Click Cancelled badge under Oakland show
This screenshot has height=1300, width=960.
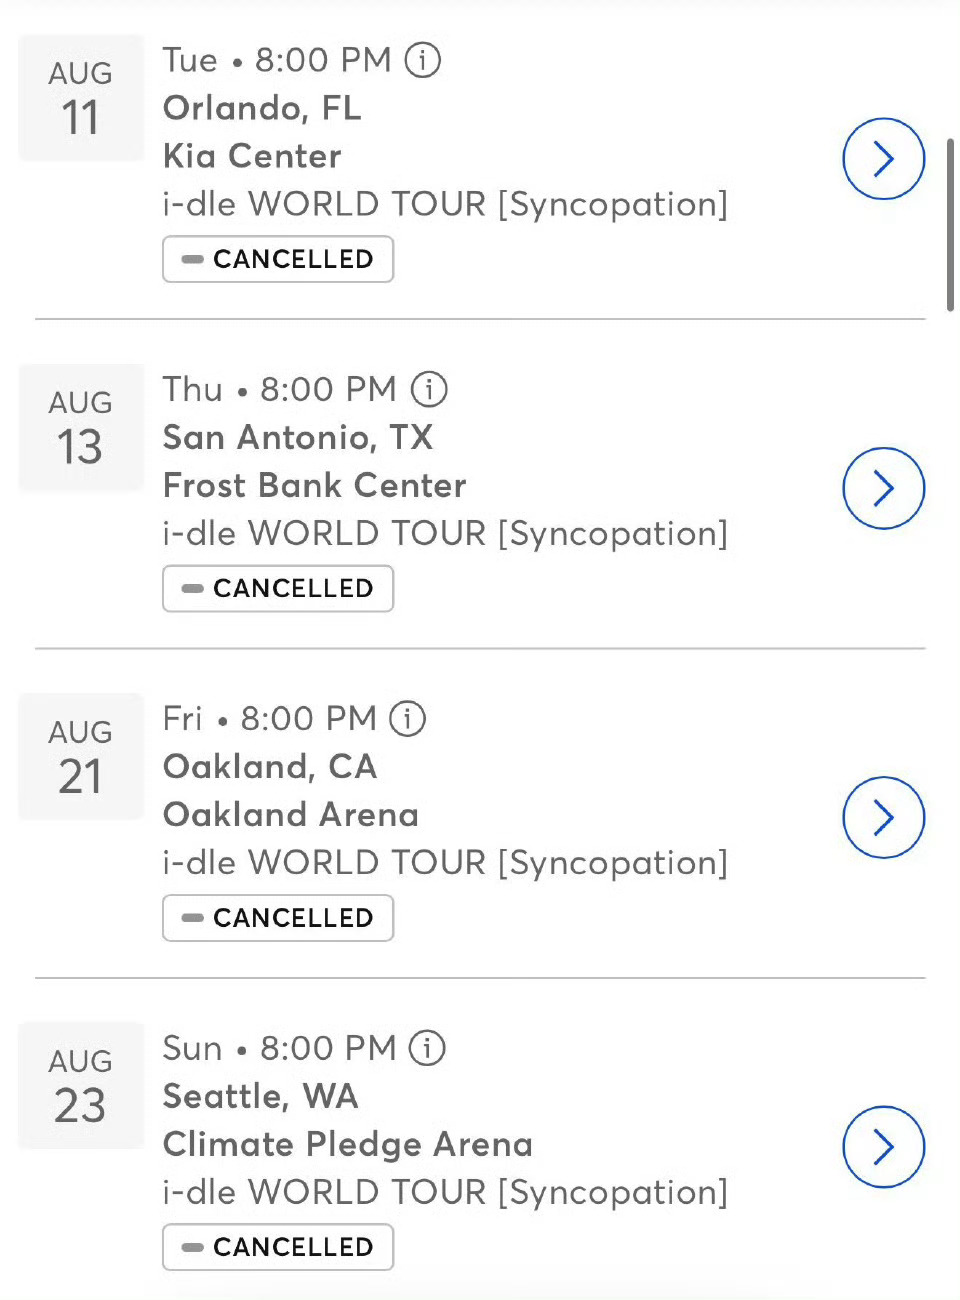278,918
